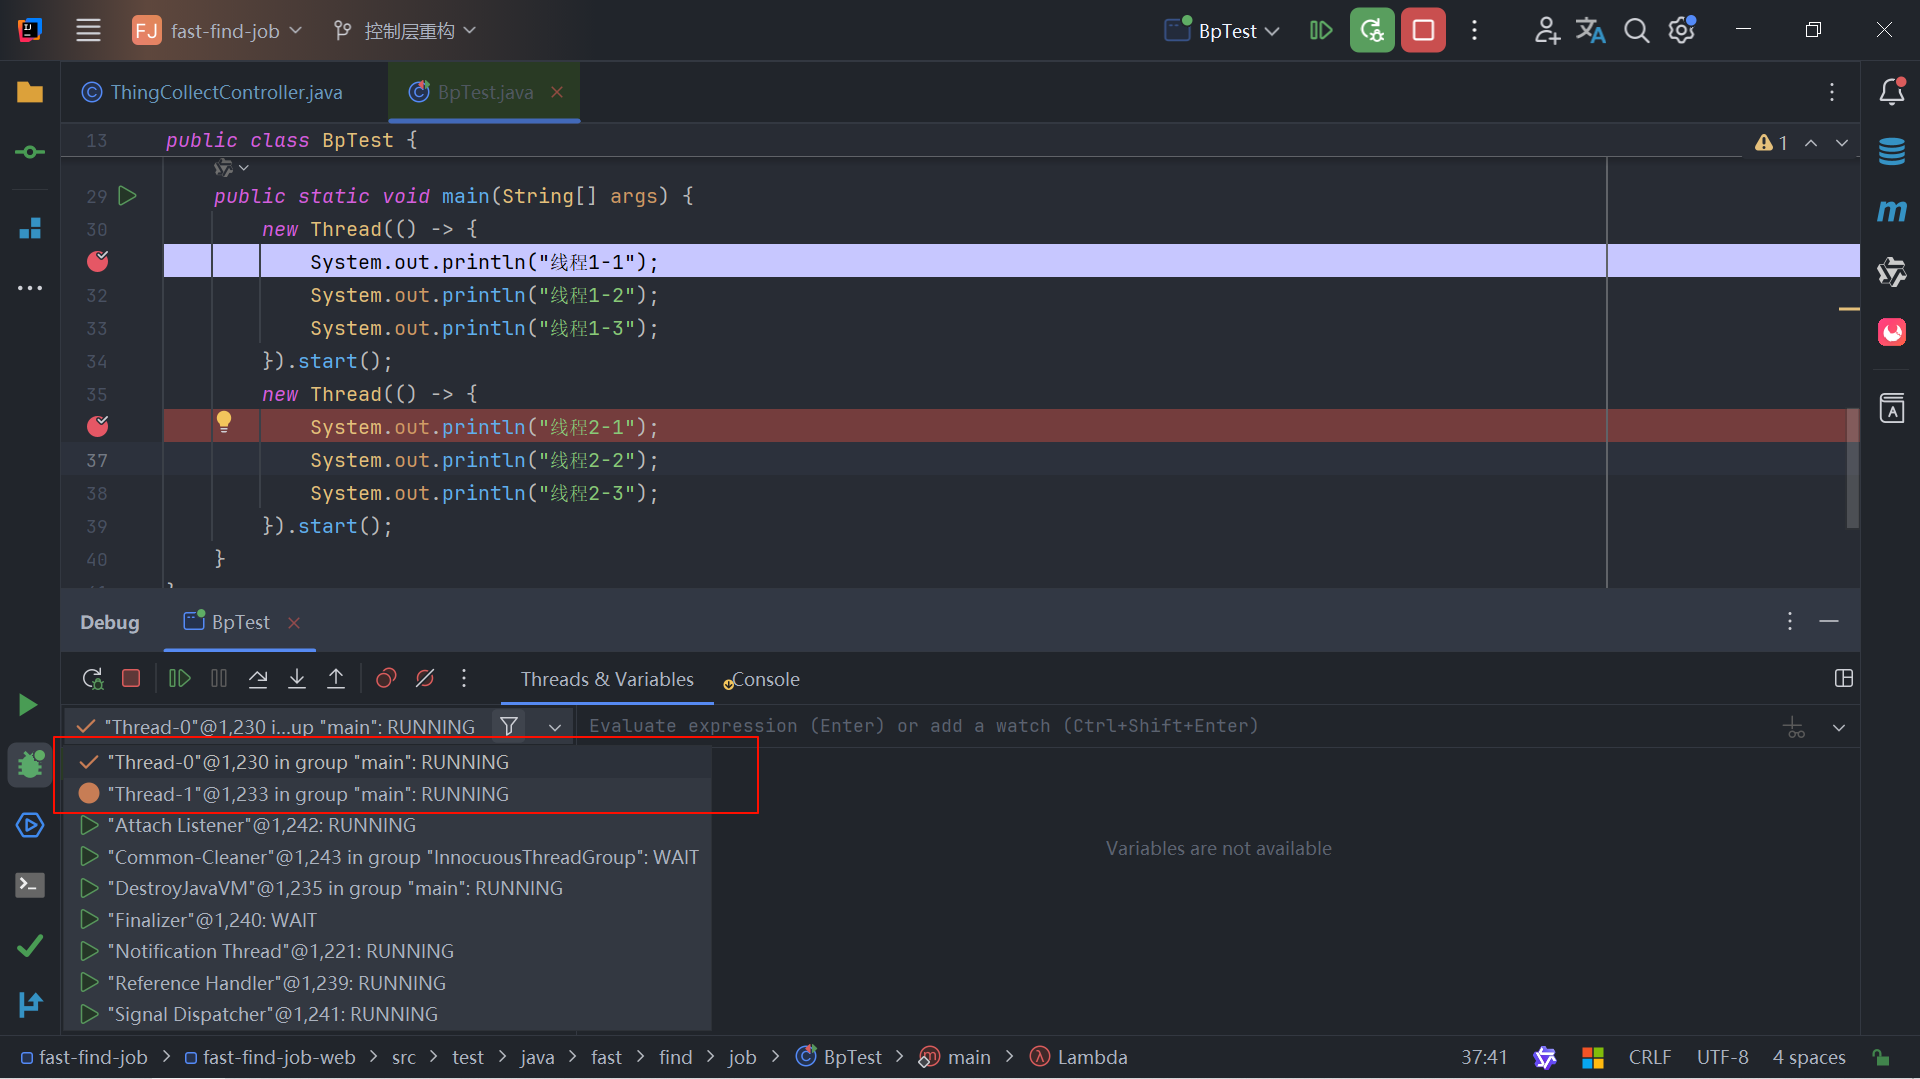Go to next highlighted problem arrow
The height and width of the screenshot is (1079, 1920).
pyautogui.click(x=1841, y=143)
